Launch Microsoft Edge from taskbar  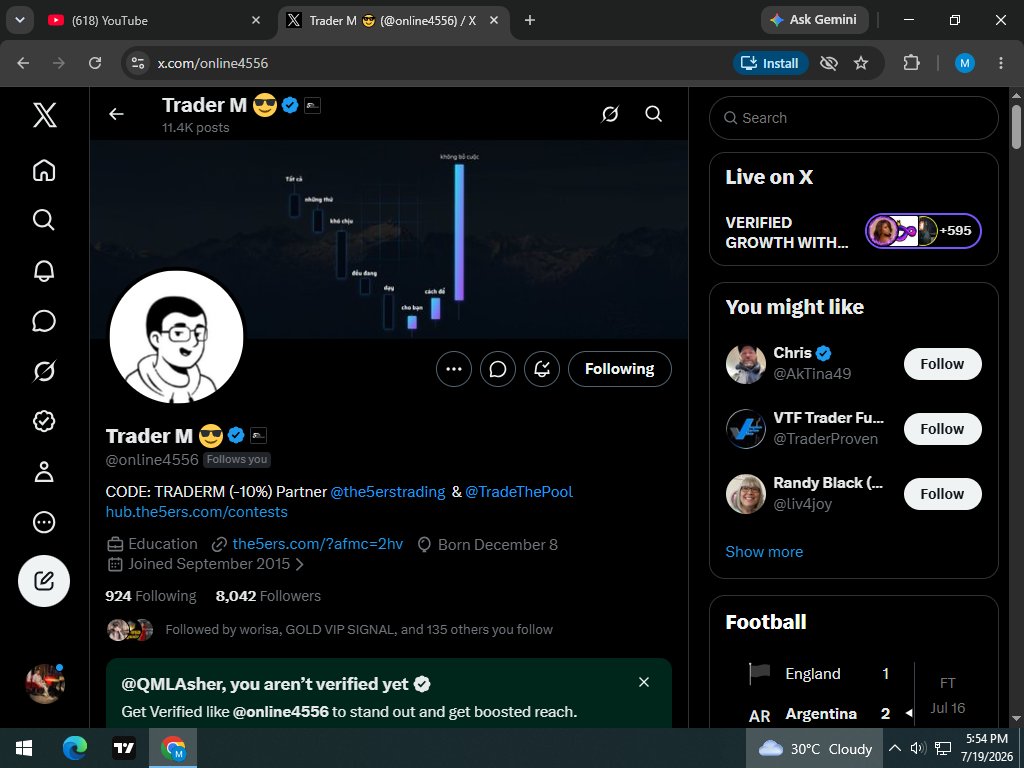(74, 748)
